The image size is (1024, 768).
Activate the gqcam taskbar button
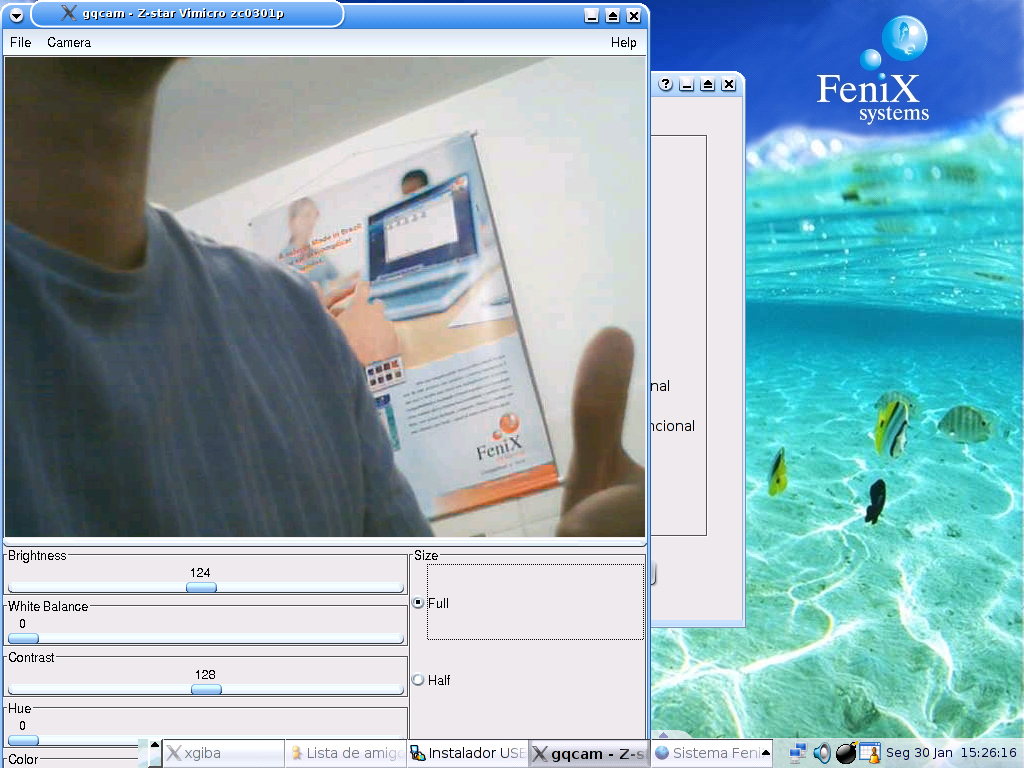(x=590, y=753)
